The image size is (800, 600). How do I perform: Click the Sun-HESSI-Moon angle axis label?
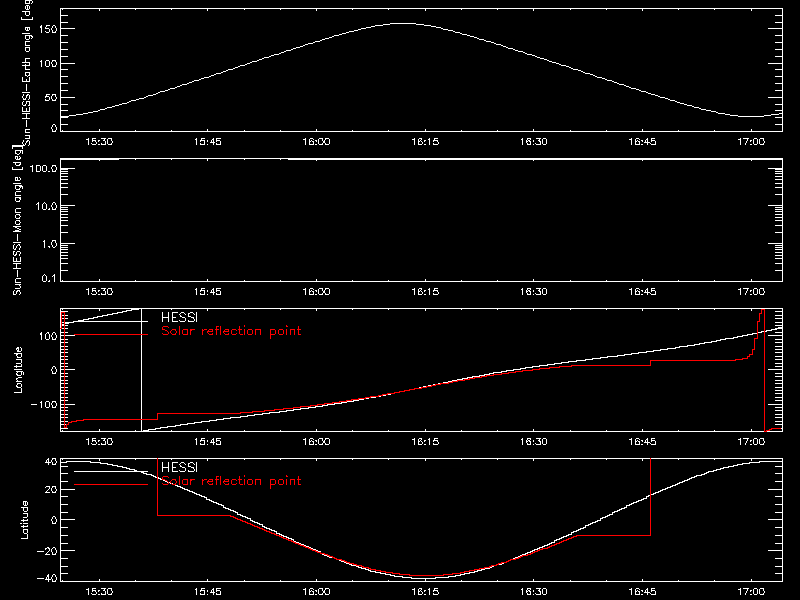[x=18, y=220]
